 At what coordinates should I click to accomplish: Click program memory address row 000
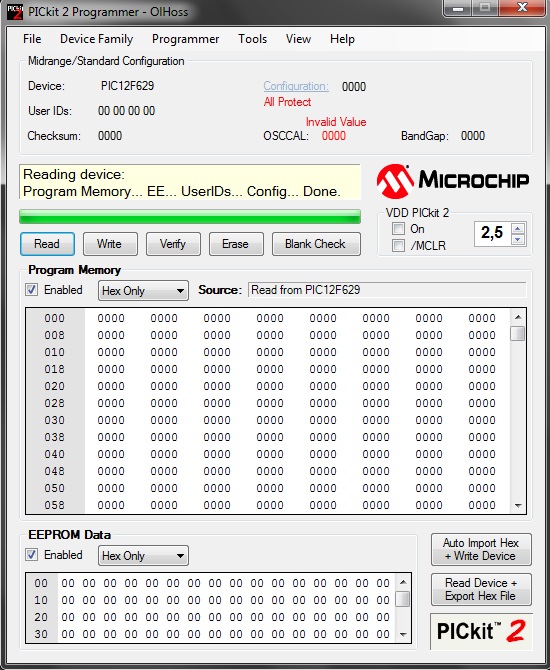coord(55,318)
